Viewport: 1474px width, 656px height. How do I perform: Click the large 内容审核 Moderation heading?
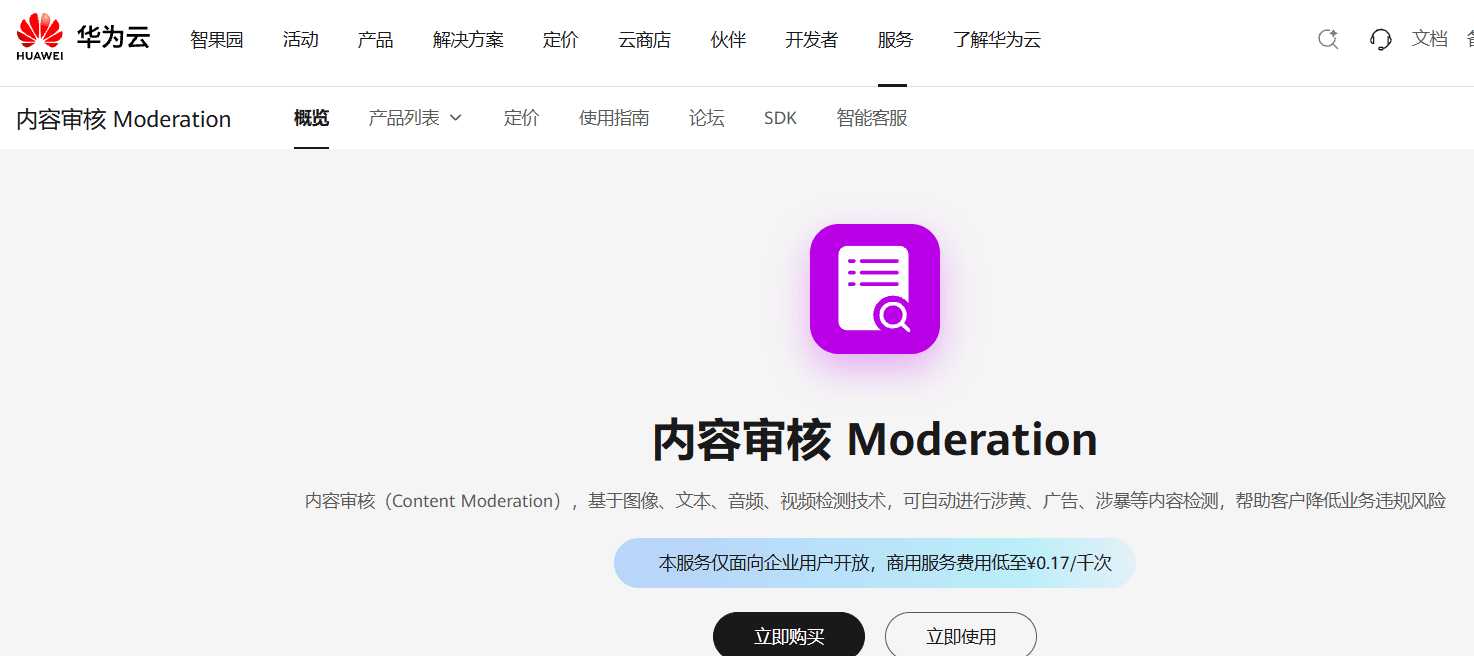(x=875, y=440)
